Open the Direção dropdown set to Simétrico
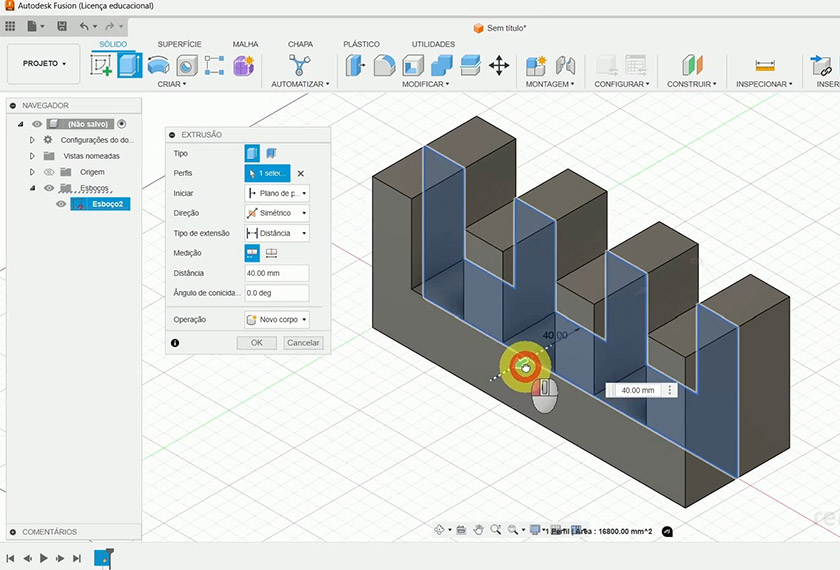 (277, 213)
